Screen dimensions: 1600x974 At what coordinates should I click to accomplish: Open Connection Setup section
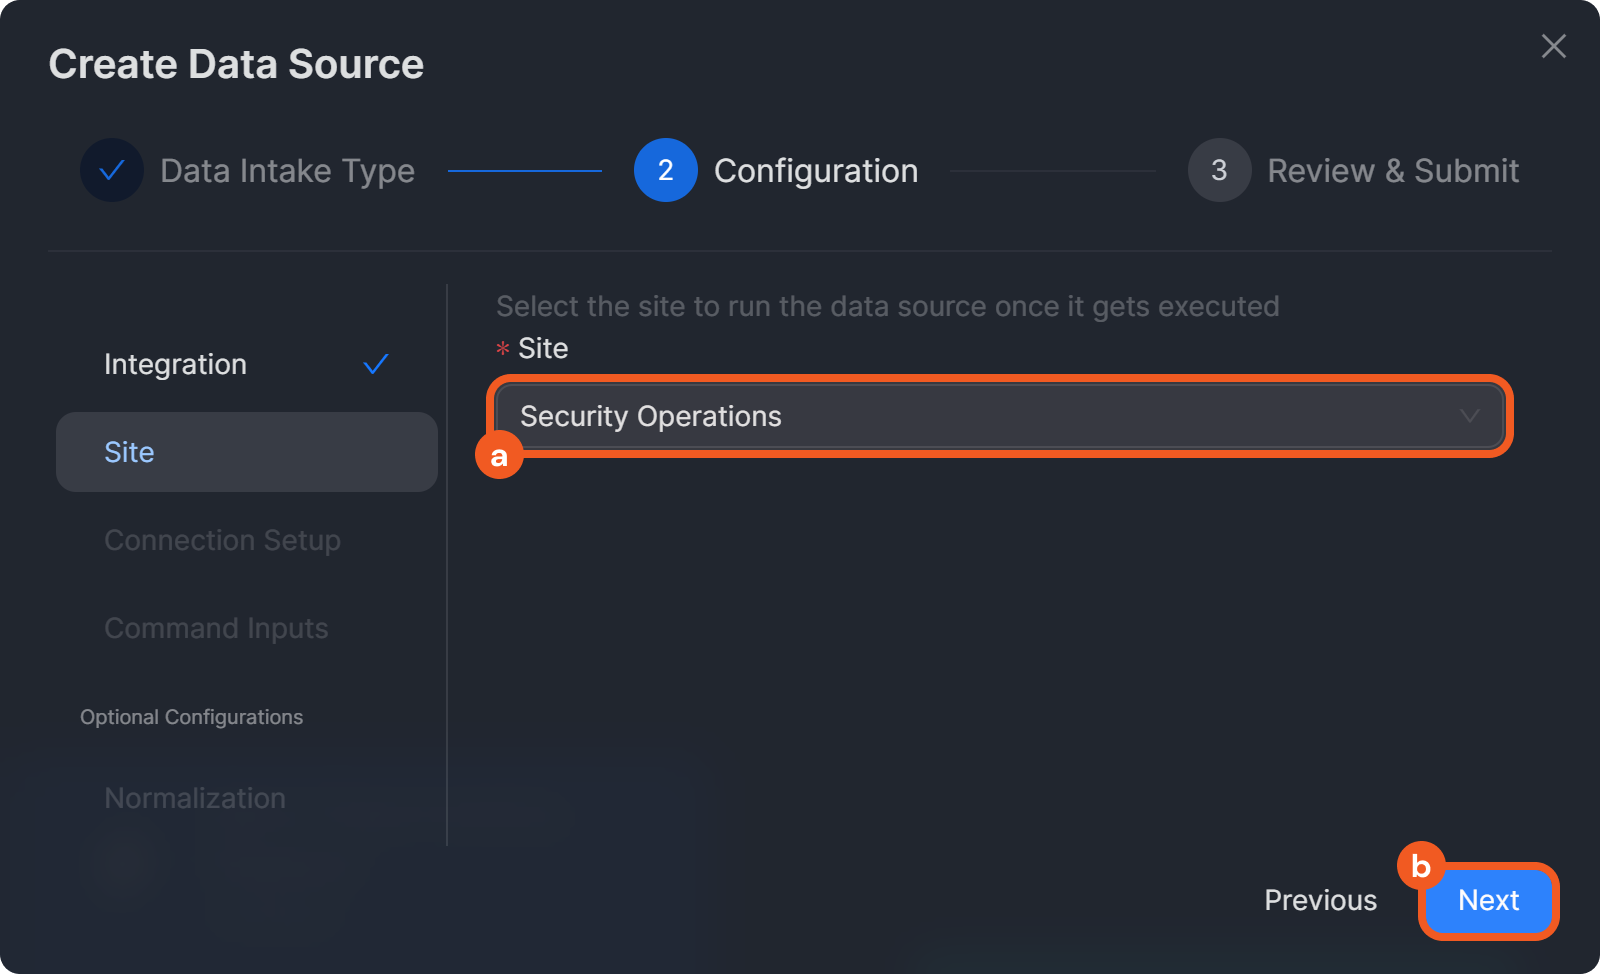click(x=222, y=540)
